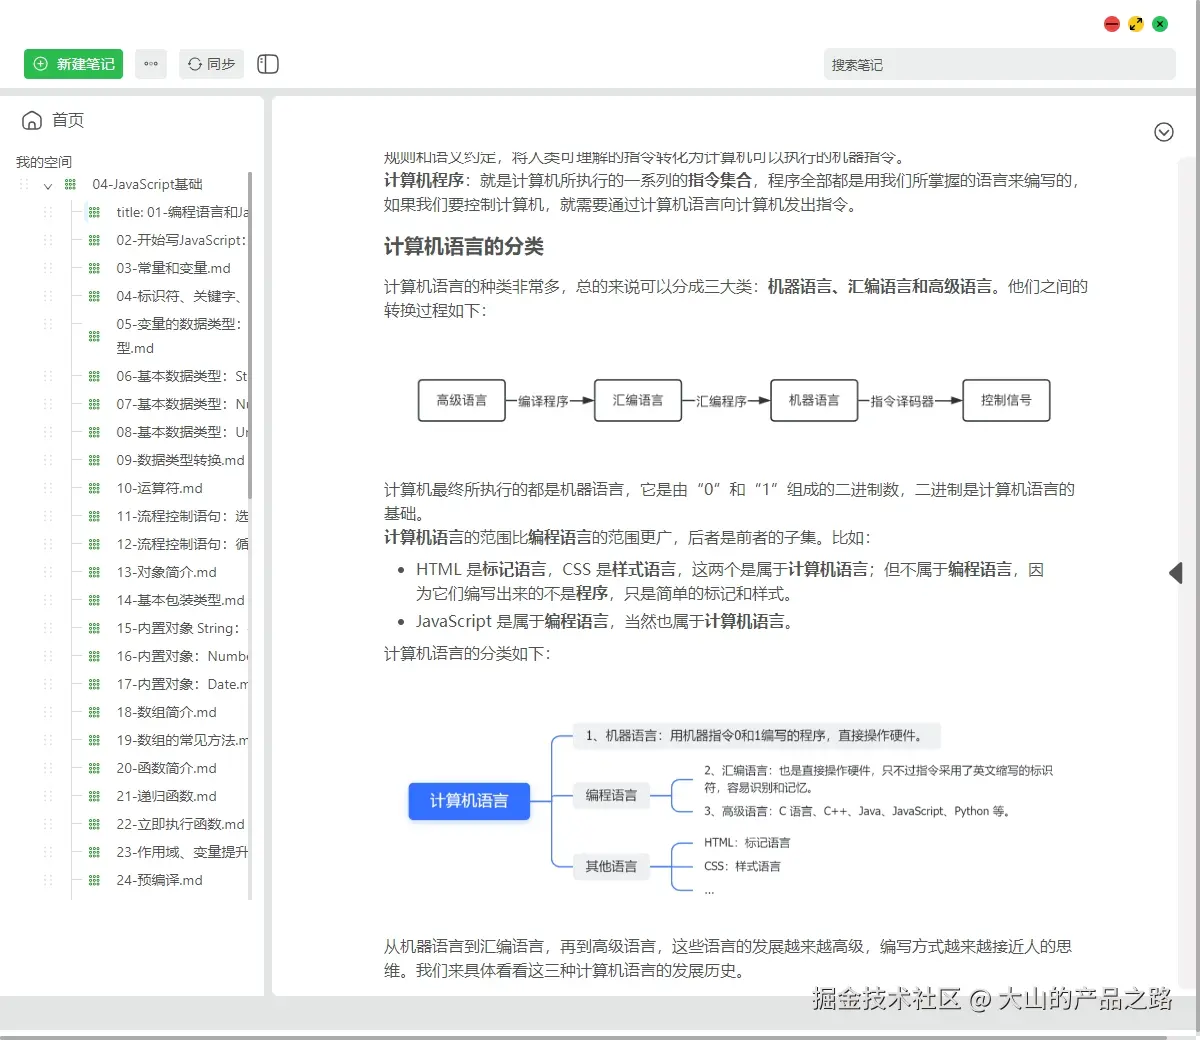Click grid icon beside 24-预编译.md
This screenshot has width=1200, height=1040.
click(x=94, y=880)
